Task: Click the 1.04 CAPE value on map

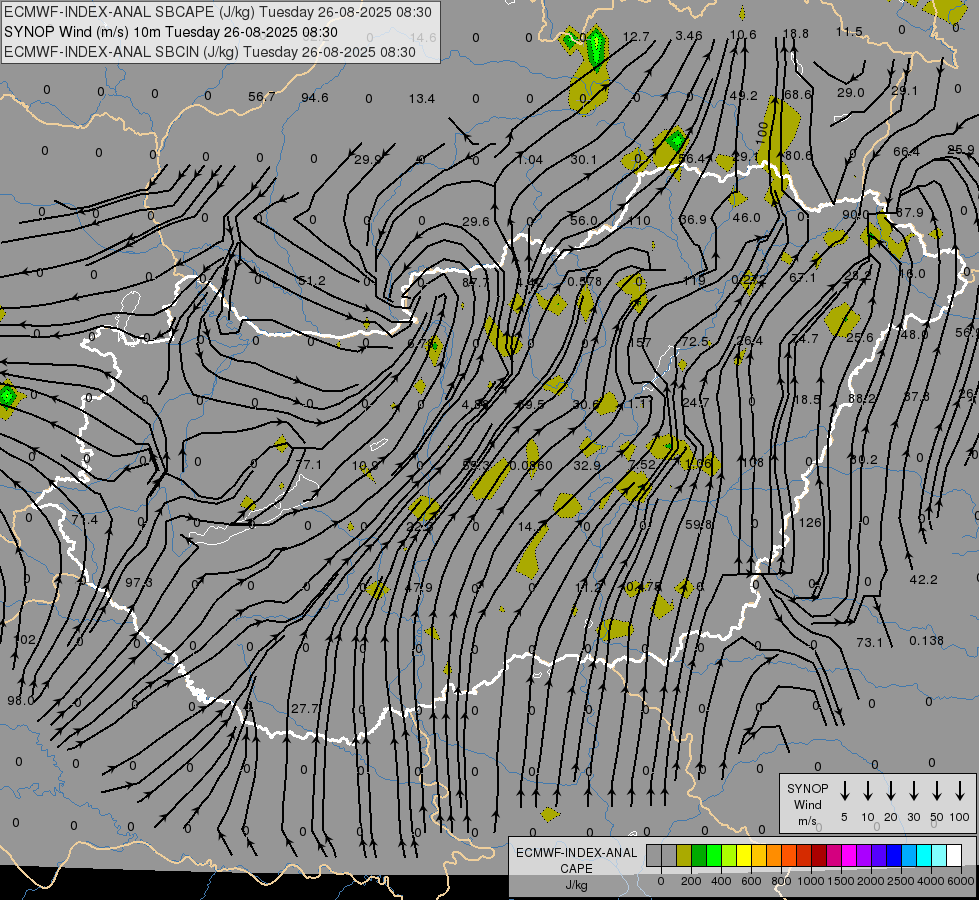Action: (530, 159)
